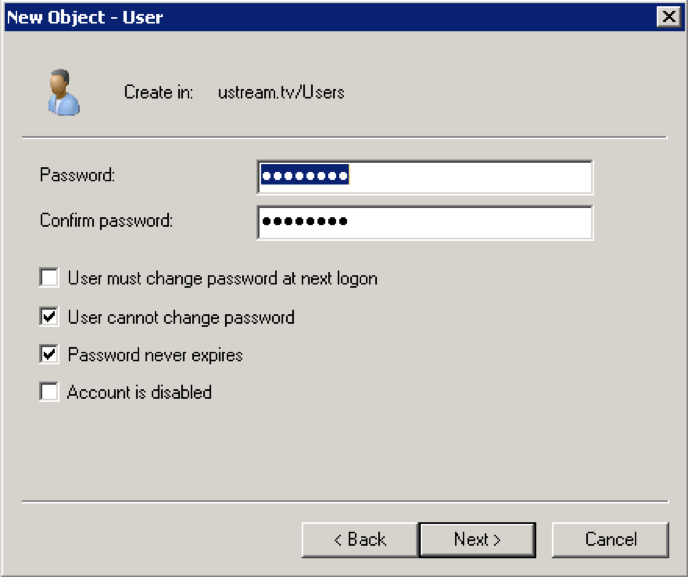The image size is (688, 577).
Task: Proceed by clicking Next button
Action: click(x=477, y=540)
